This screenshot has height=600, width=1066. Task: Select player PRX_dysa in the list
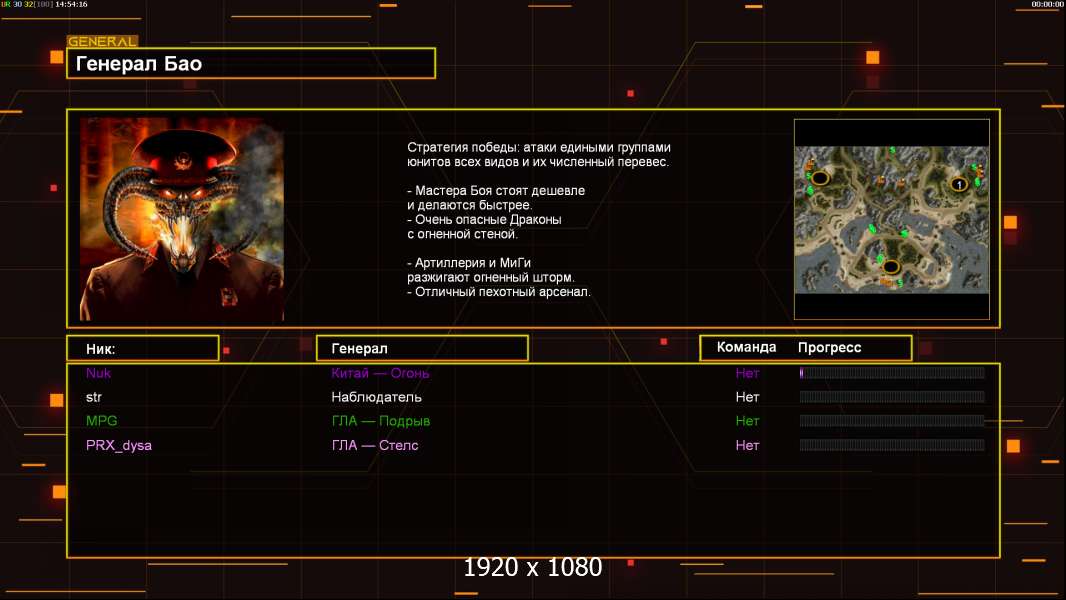[x=119, y=445]
